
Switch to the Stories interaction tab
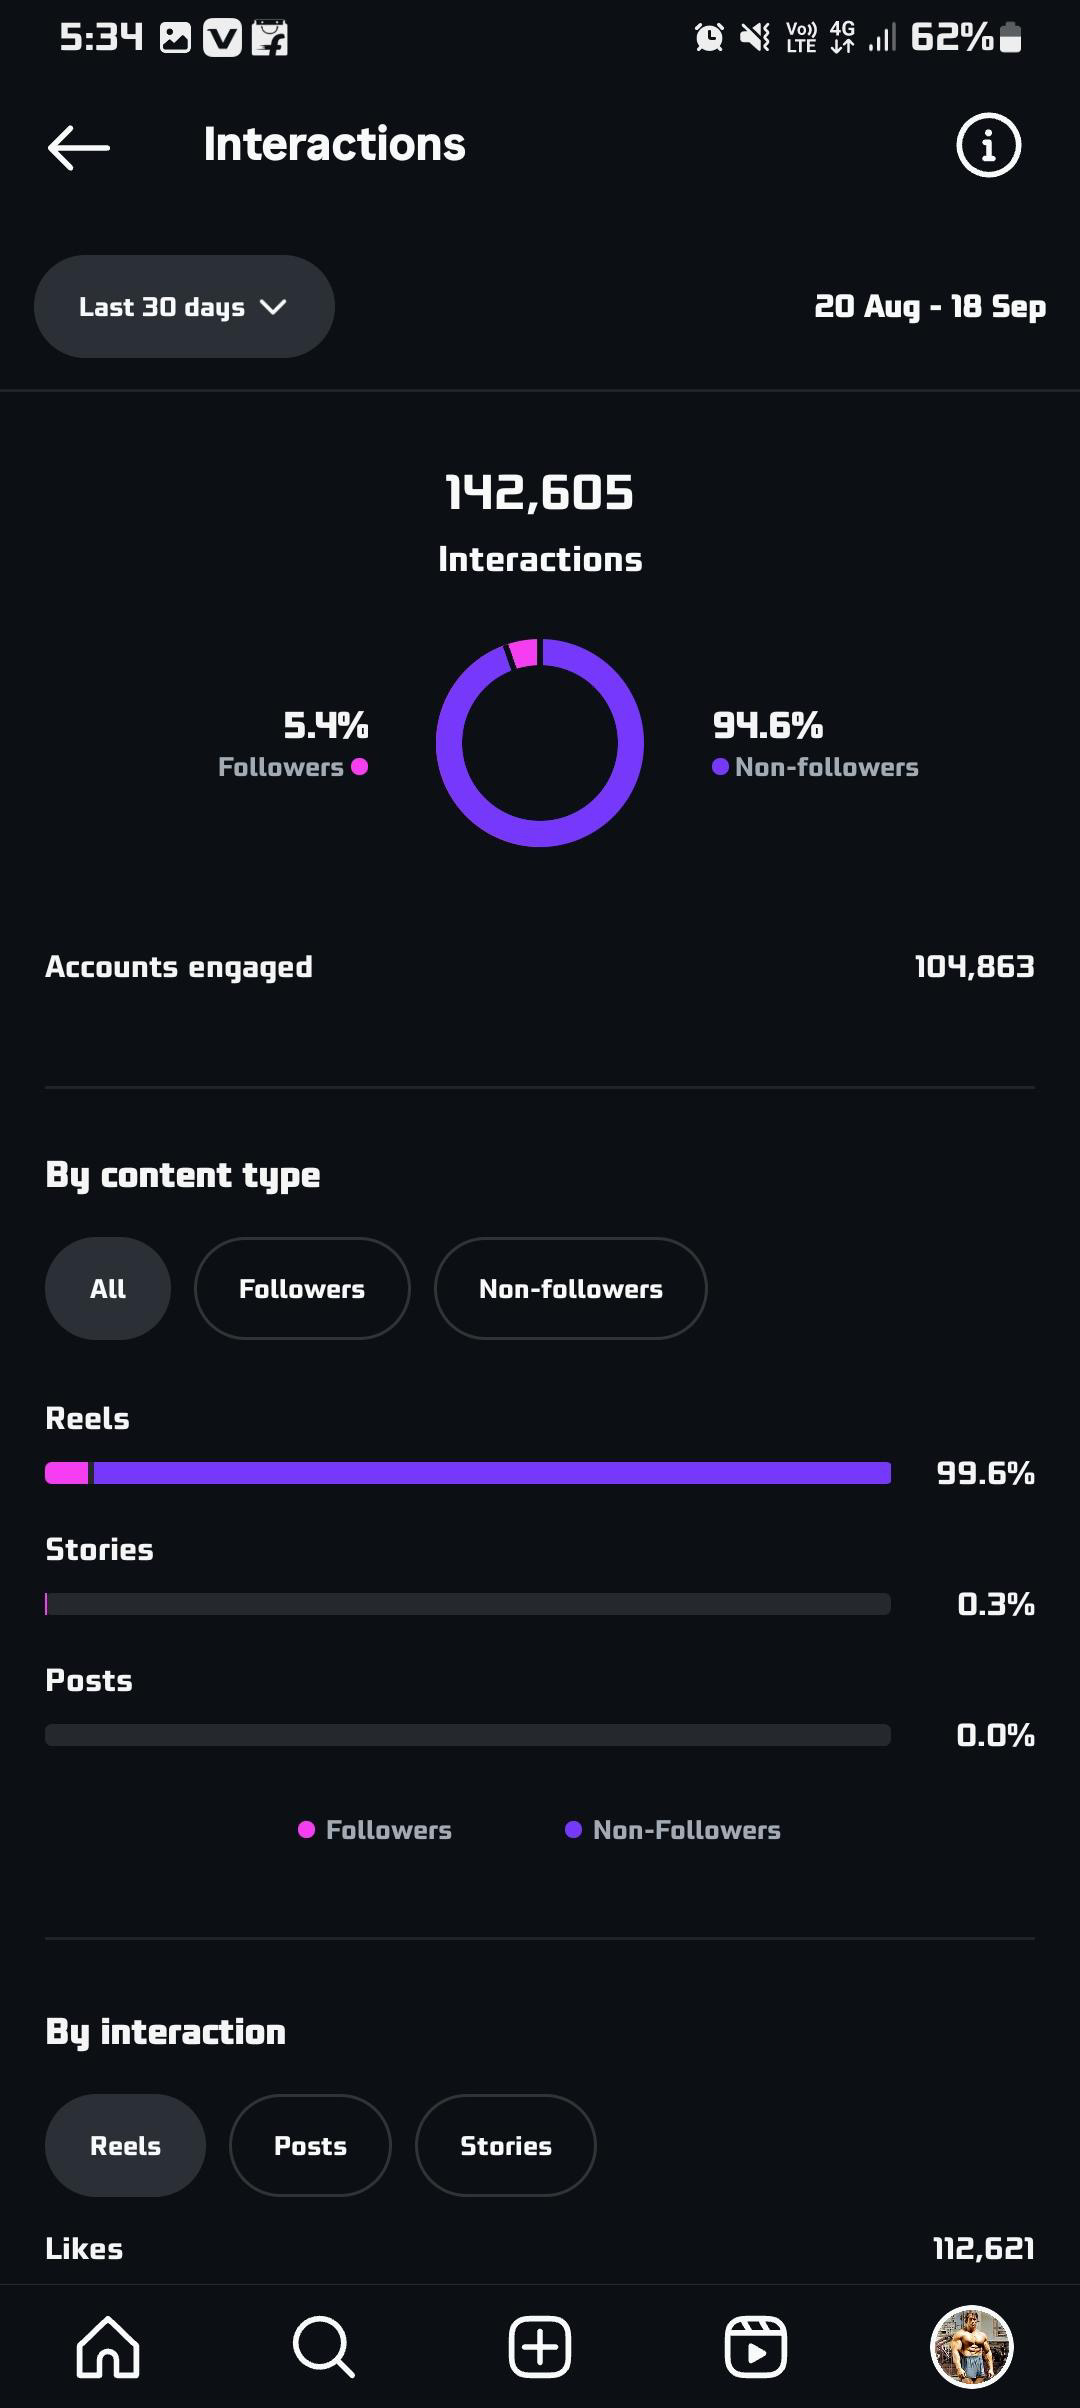click(505, 2146)
